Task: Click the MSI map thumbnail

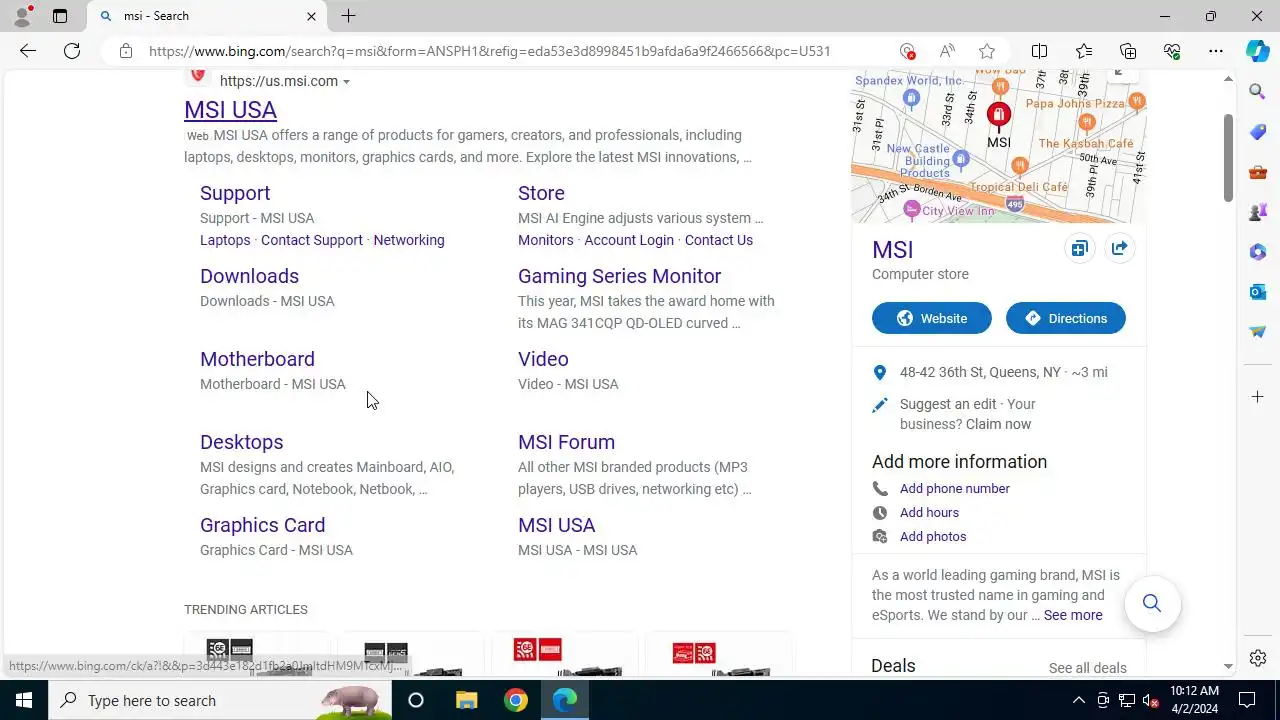Action: coord(998,146)
